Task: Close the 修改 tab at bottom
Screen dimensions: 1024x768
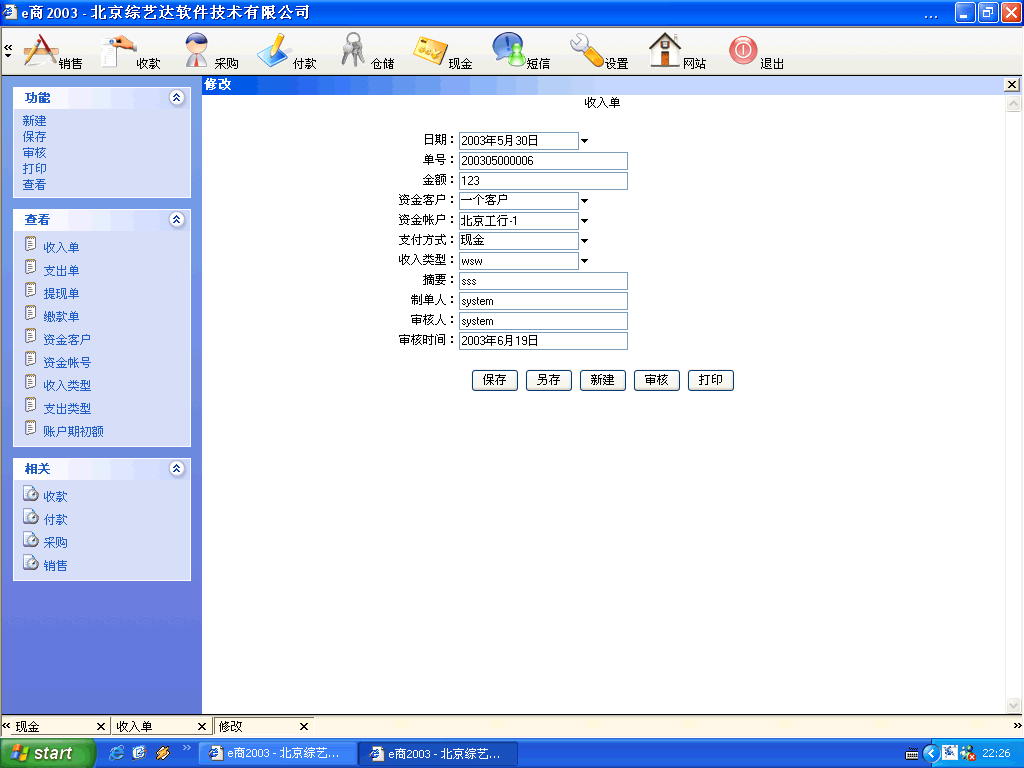Action: pyautogui.click(x=304, y=727)
